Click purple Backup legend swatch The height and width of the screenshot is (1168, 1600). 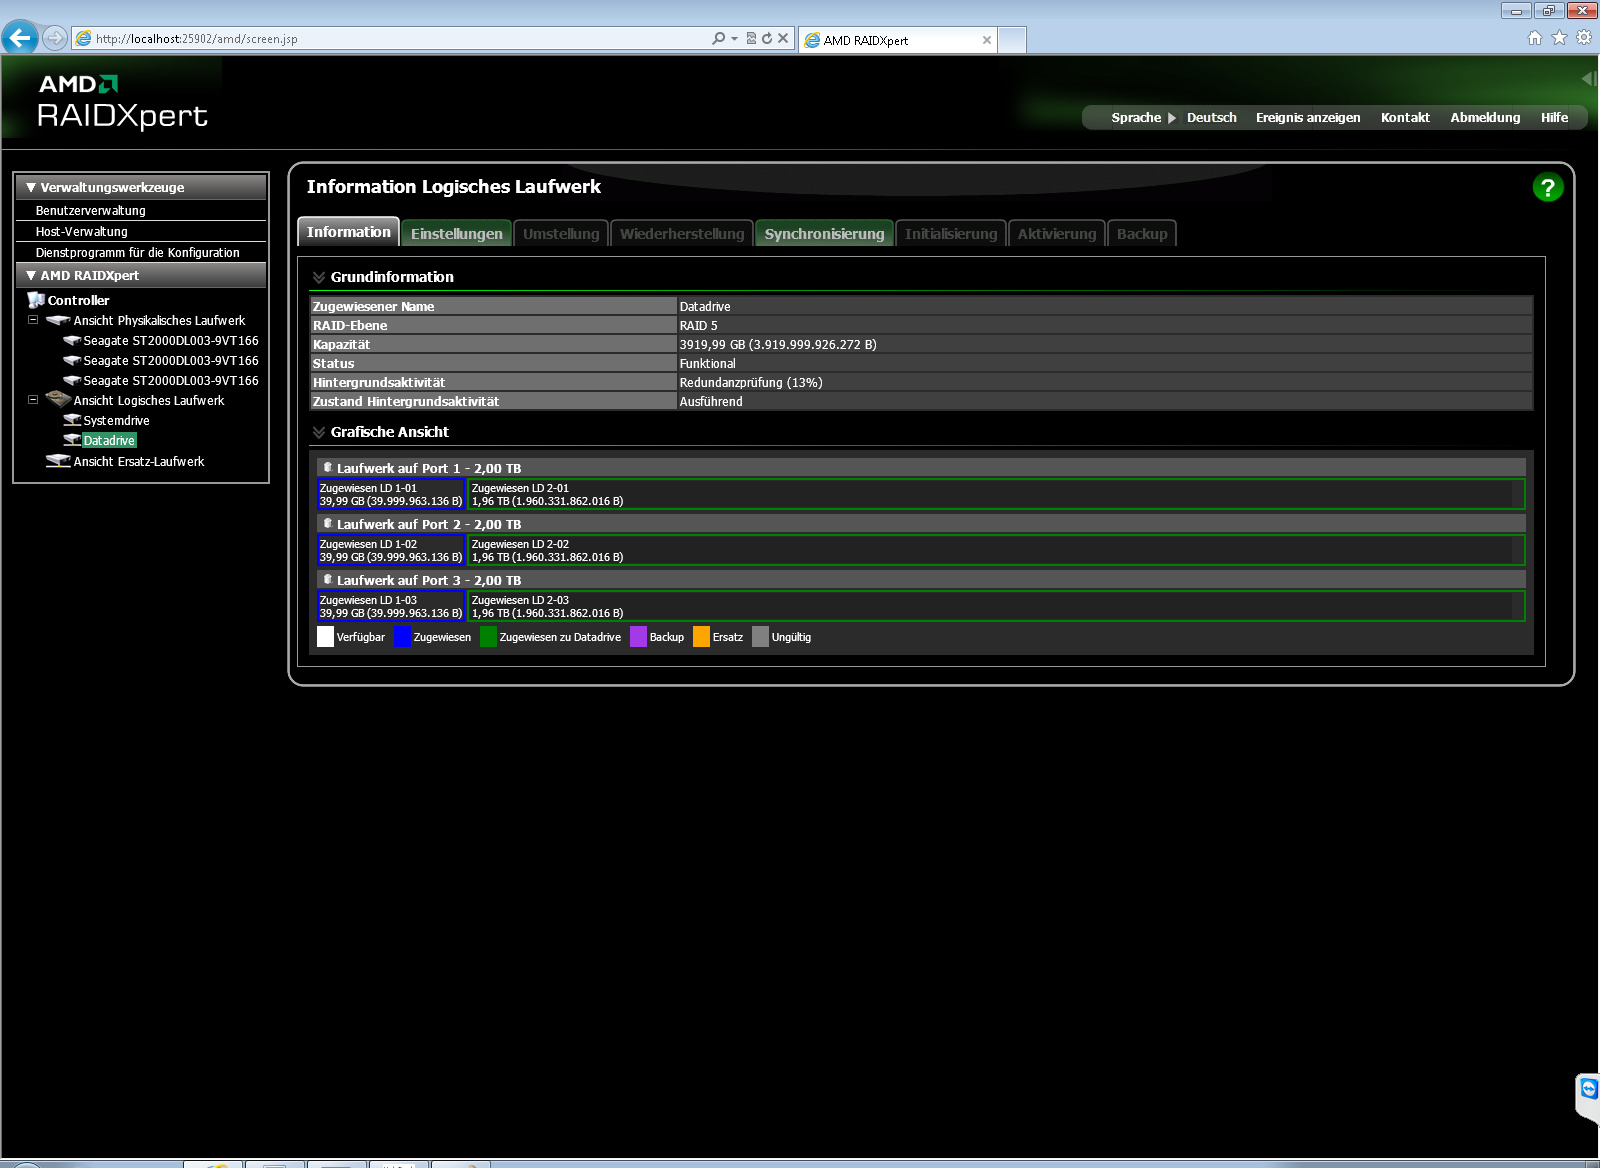[x=638, y=637]
